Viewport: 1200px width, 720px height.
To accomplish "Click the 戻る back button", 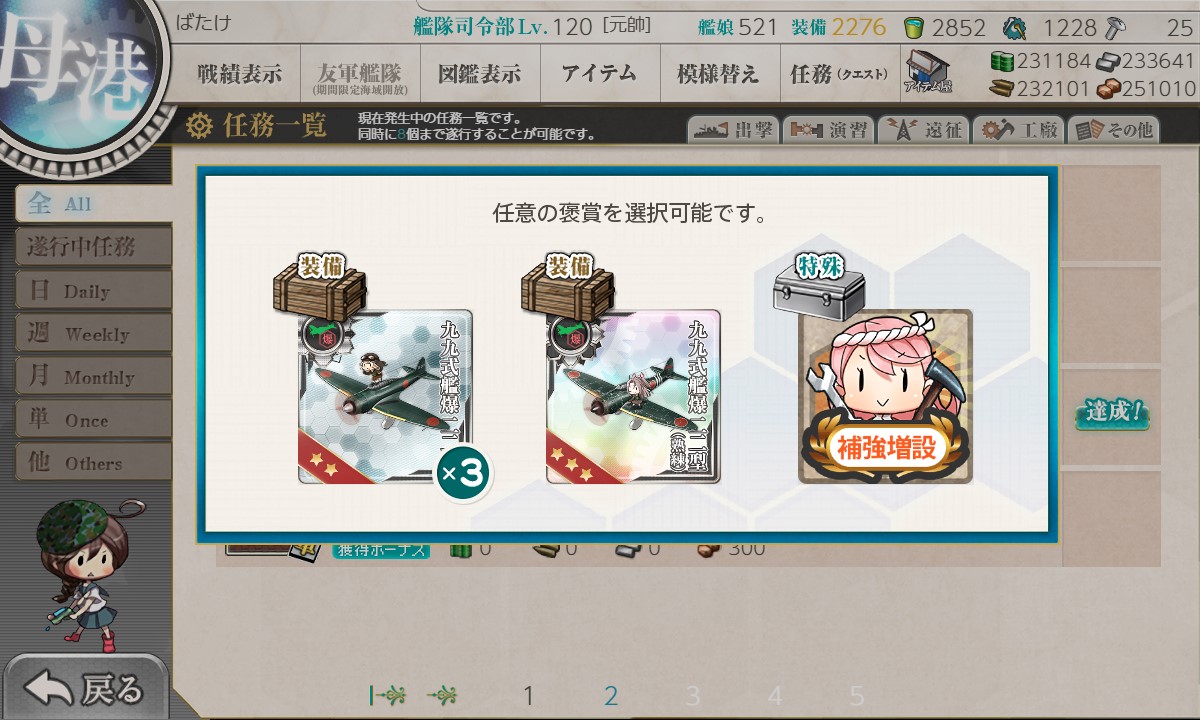I will pyautogui.click(x=85, y=689).
